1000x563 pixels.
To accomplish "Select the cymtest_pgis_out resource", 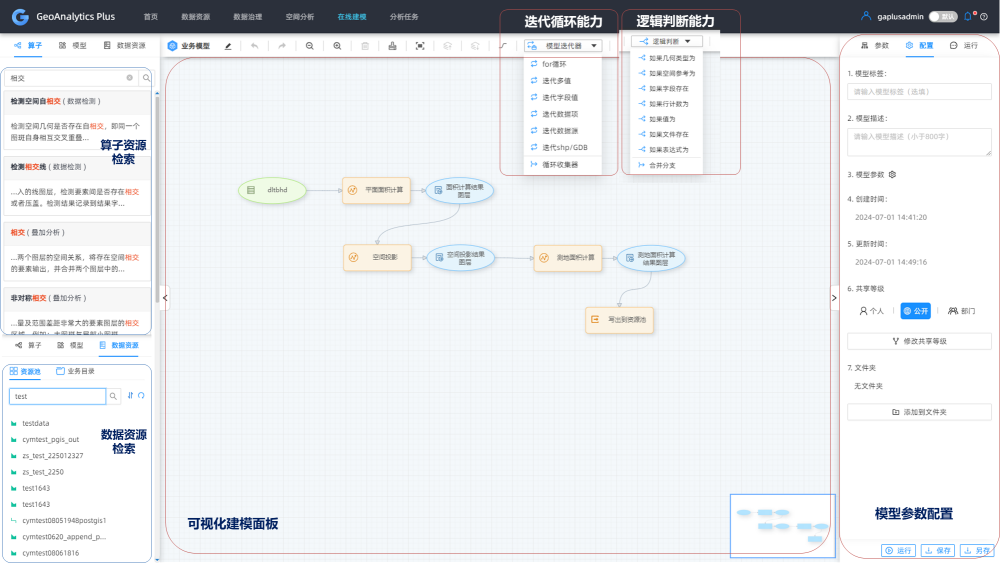I will point(50,439).
